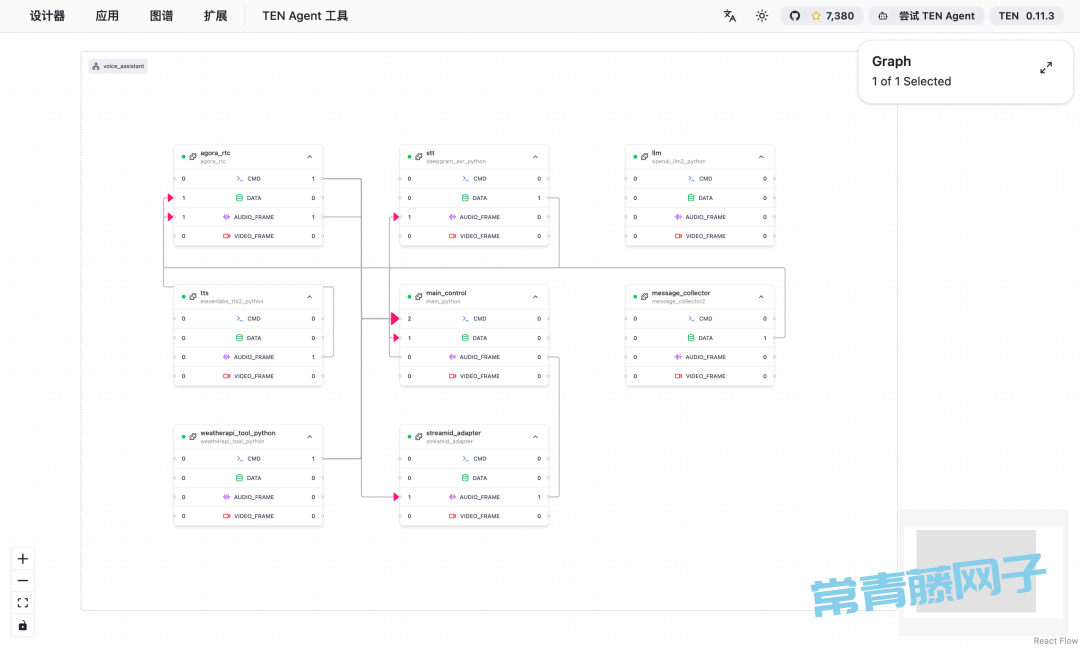Click the React Flow minimap
1080x648 pixels.
point(984,572)
